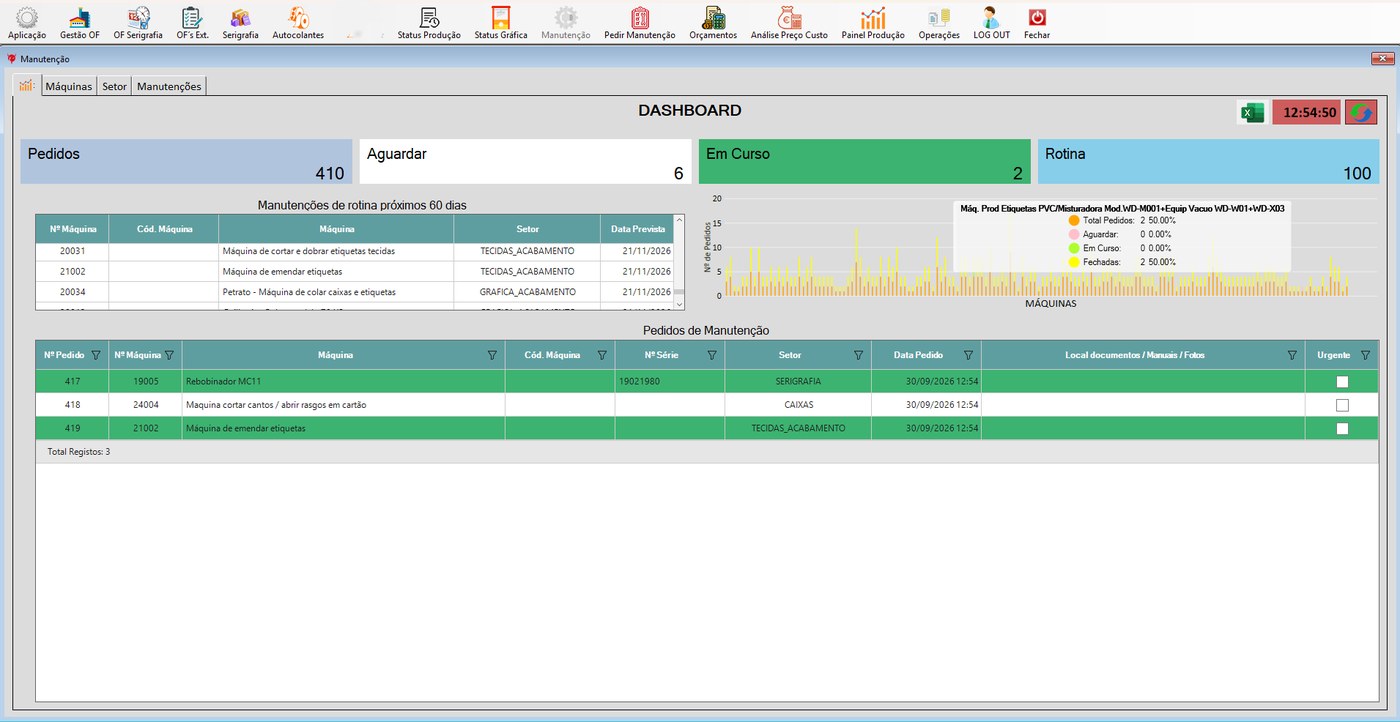Open the Setor column filter in Pedidos table
Viewport: 1400px width, 722px height.
(x=858, y=355)
